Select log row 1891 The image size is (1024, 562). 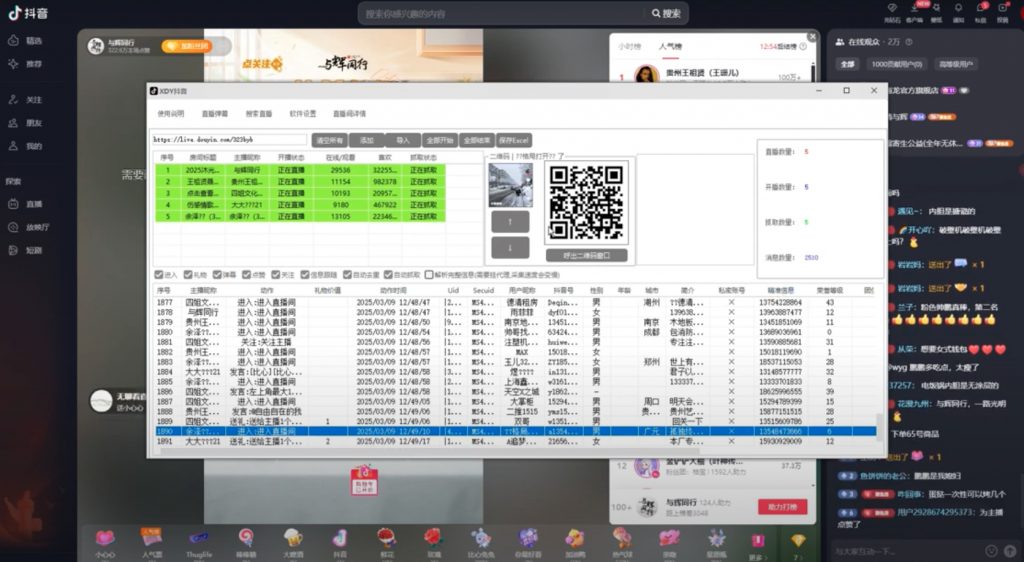coord(515,442)
